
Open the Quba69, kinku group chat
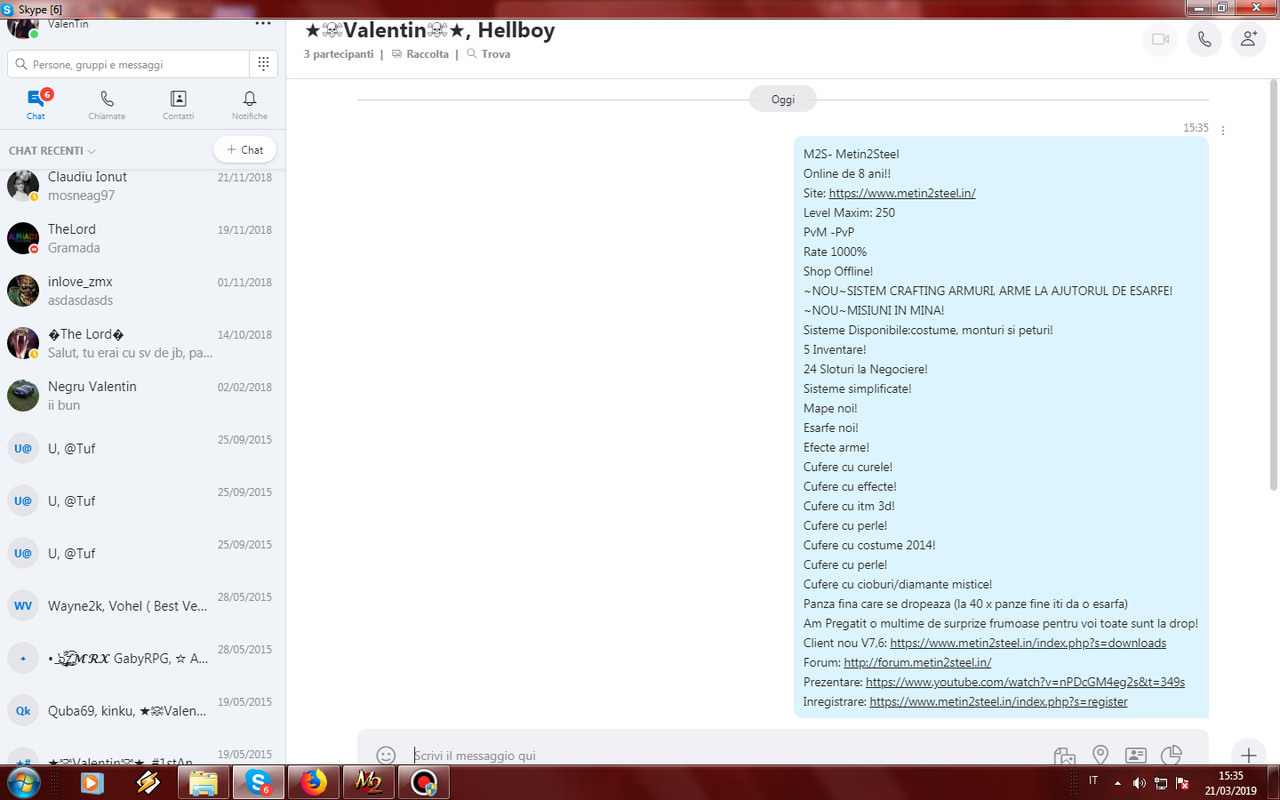(142, 710)
